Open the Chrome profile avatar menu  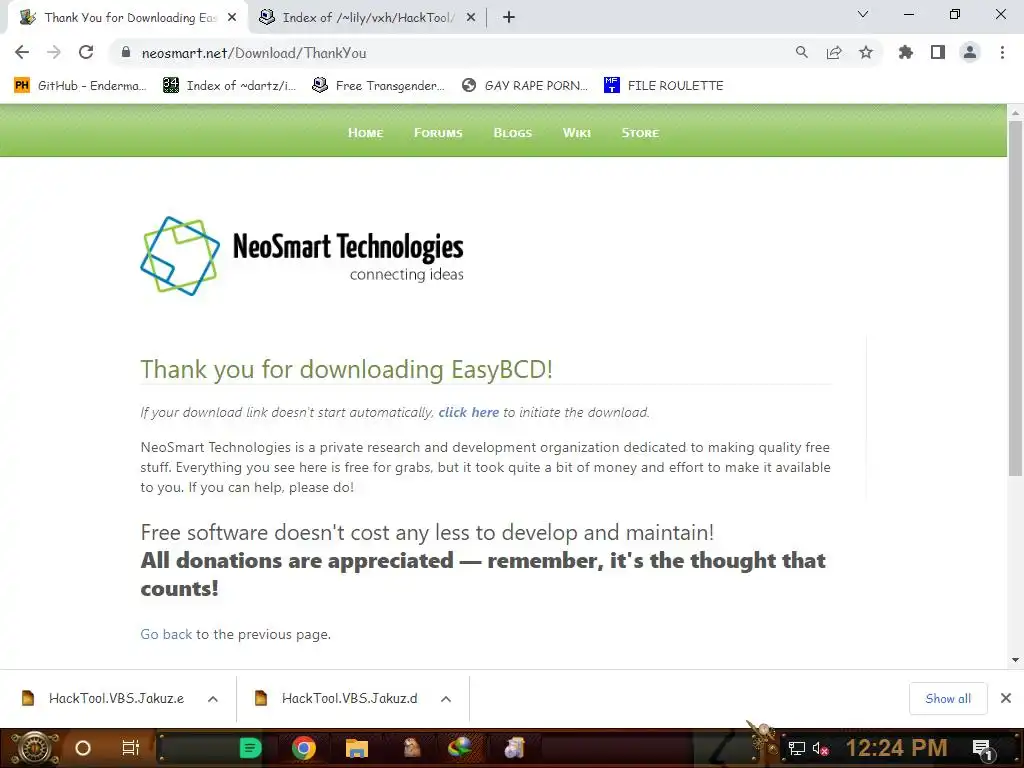pyautogui.click(x=970, y=52)
